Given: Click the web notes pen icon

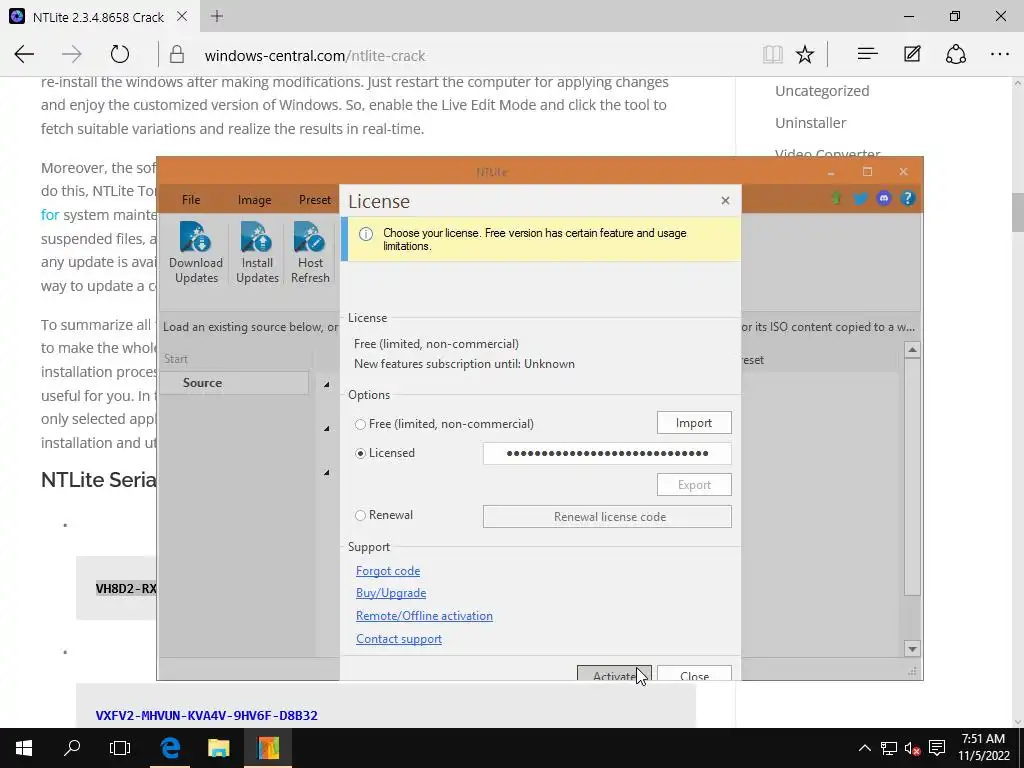Looking at the screenshot, I should (x=912, y=54).
